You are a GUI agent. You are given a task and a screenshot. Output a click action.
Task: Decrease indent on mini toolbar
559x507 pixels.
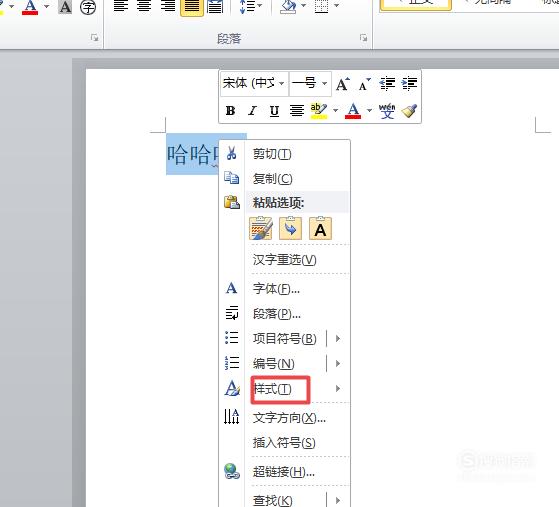tap(387, 84)
